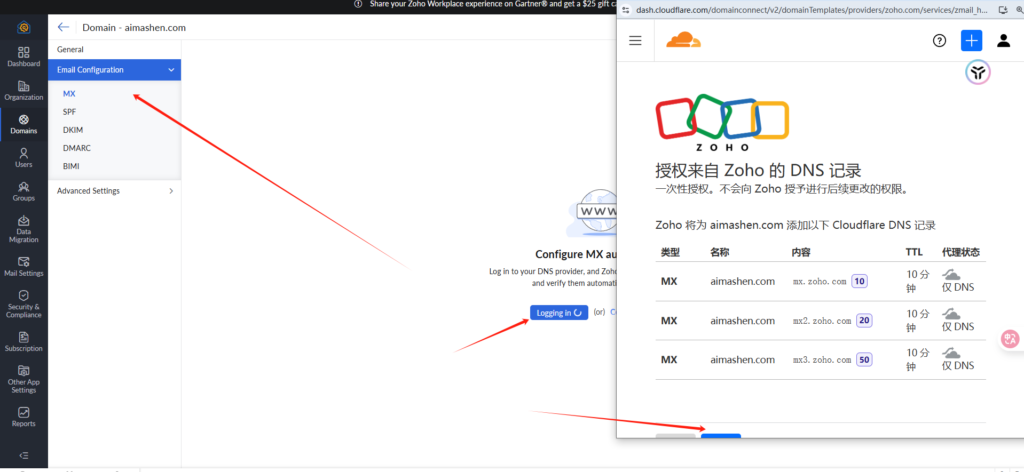Viewport: 1024px width, 472px height.
Task: Open Mail Settings in sidebar
Action: click(x=24, y=266)
